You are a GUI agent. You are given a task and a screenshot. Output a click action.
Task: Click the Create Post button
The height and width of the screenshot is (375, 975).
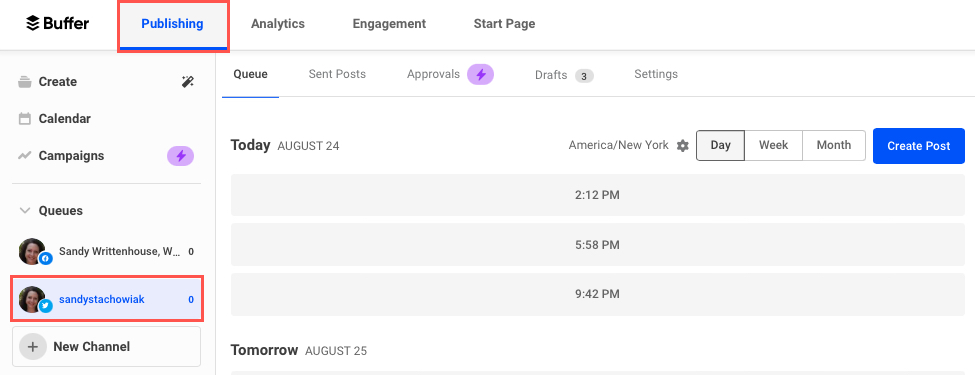point(918,146)
